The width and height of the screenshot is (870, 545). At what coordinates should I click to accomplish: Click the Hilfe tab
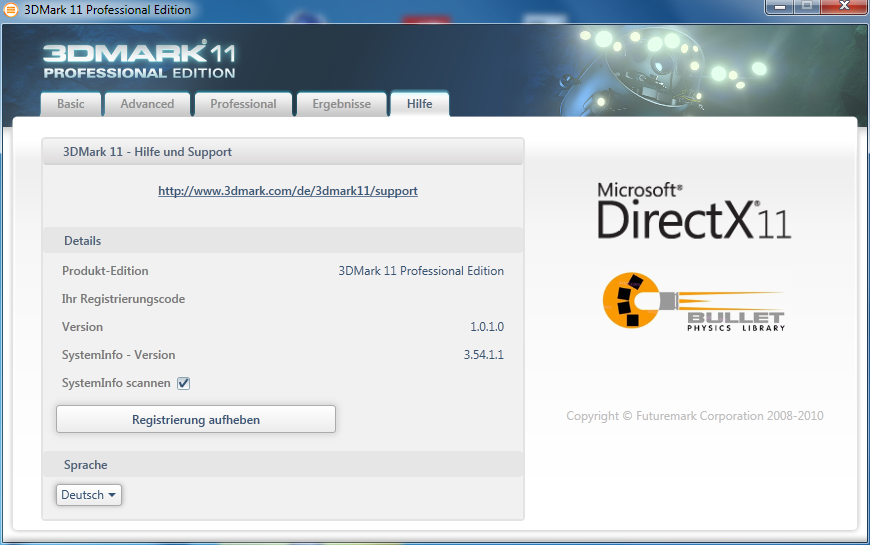(419, 104)
